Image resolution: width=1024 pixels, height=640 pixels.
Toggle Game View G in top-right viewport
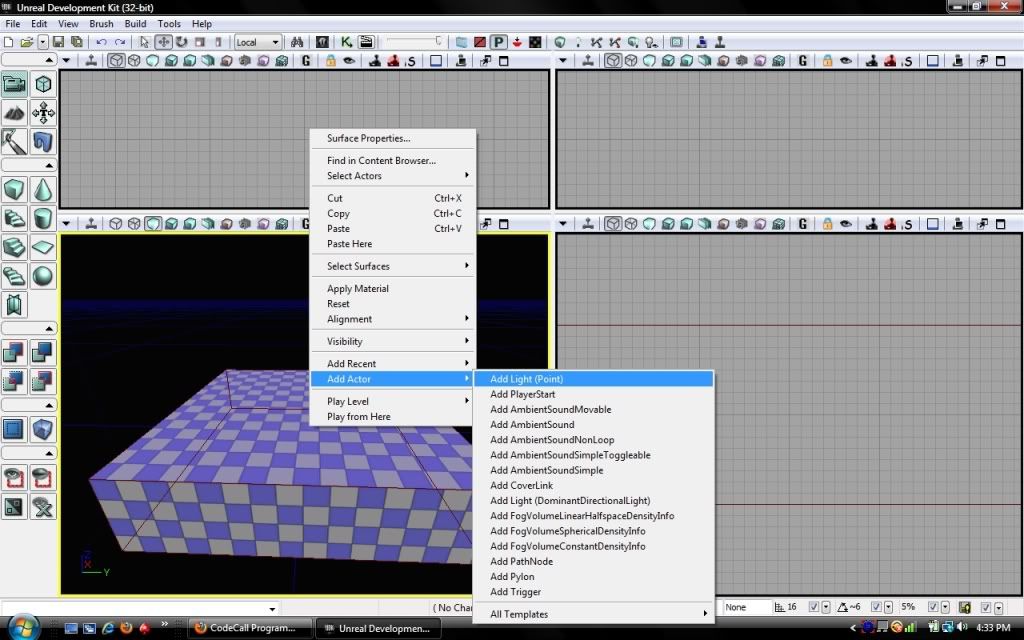(803, 61)
